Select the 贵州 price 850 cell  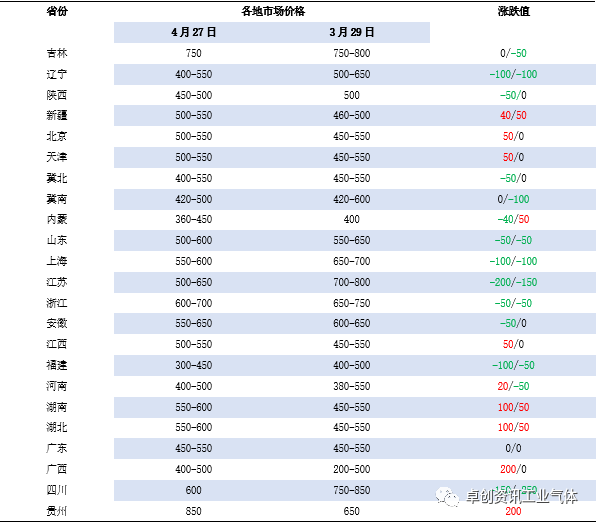coord(193,511)
